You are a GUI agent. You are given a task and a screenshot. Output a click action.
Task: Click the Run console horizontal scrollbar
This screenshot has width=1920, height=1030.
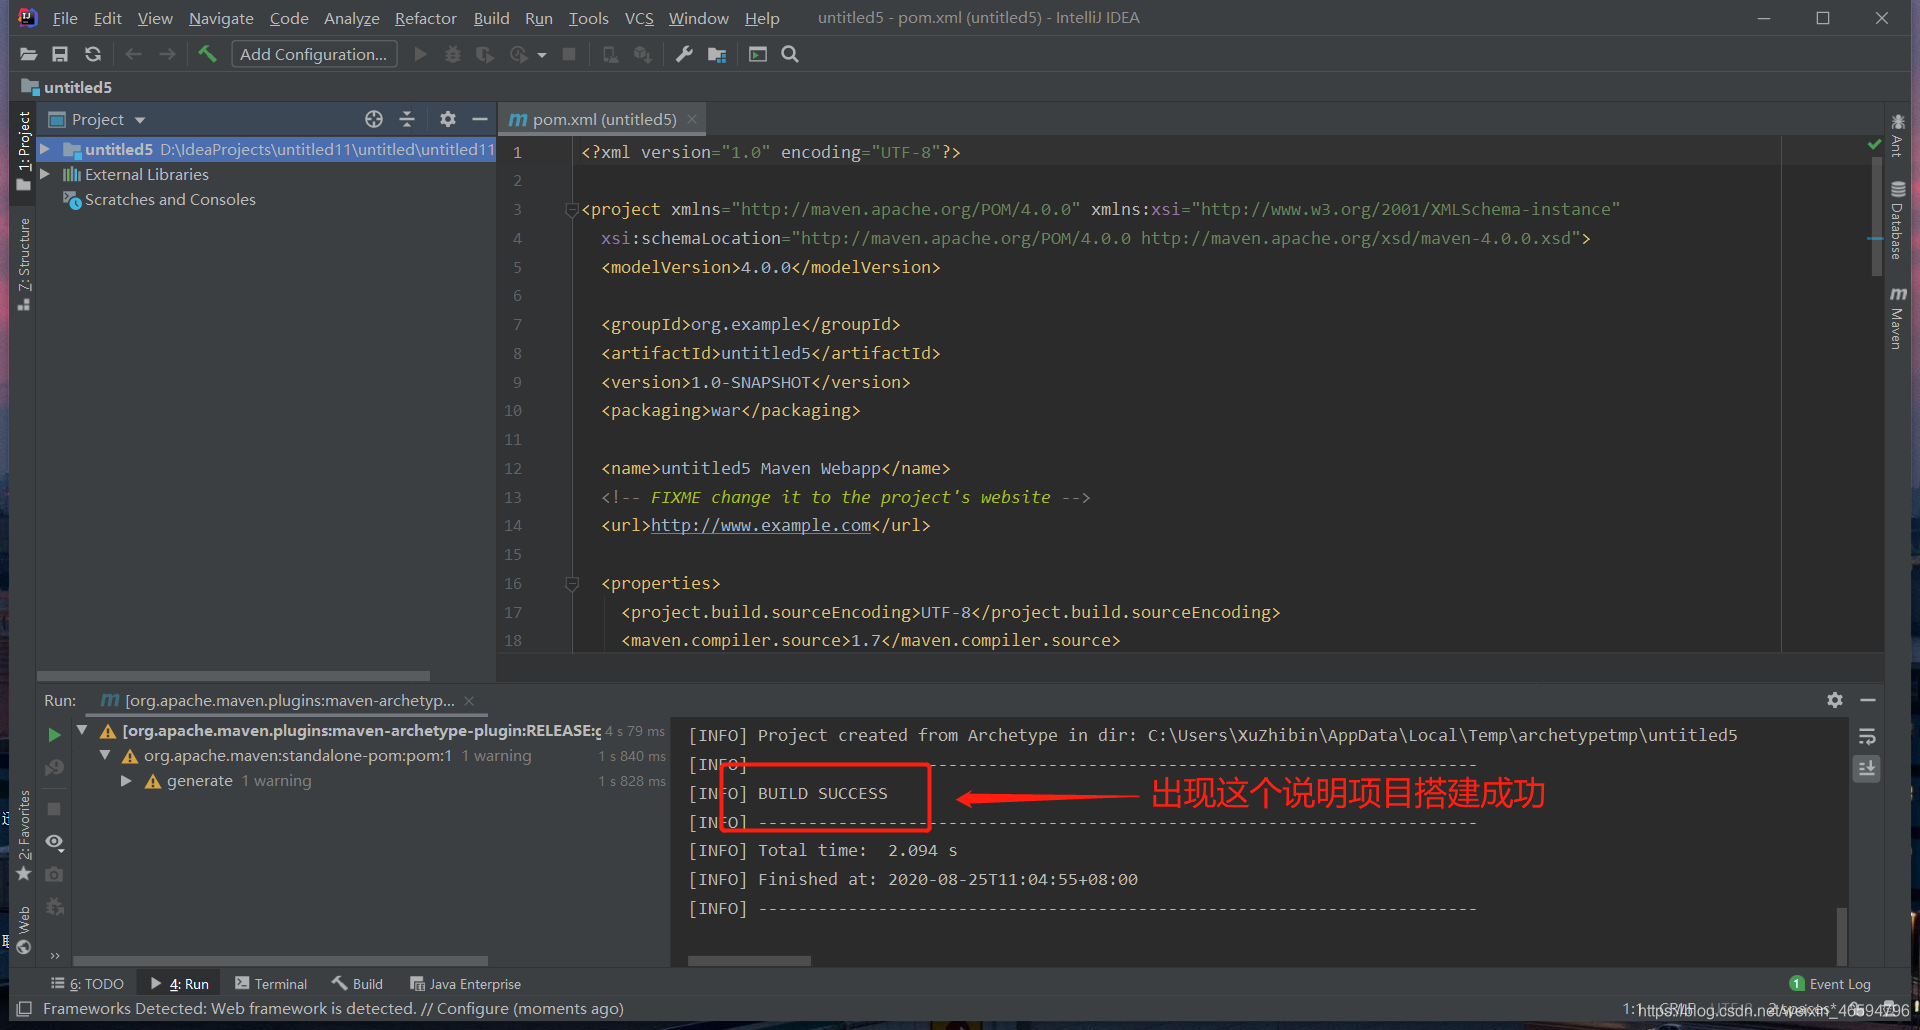749,961
